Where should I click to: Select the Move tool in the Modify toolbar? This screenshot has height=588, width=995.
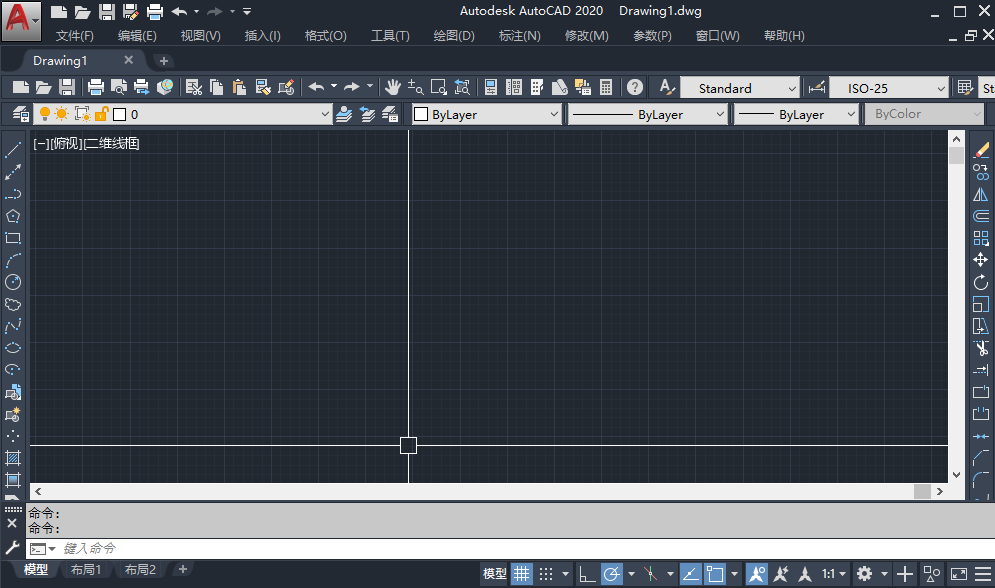tap(981, 260)
